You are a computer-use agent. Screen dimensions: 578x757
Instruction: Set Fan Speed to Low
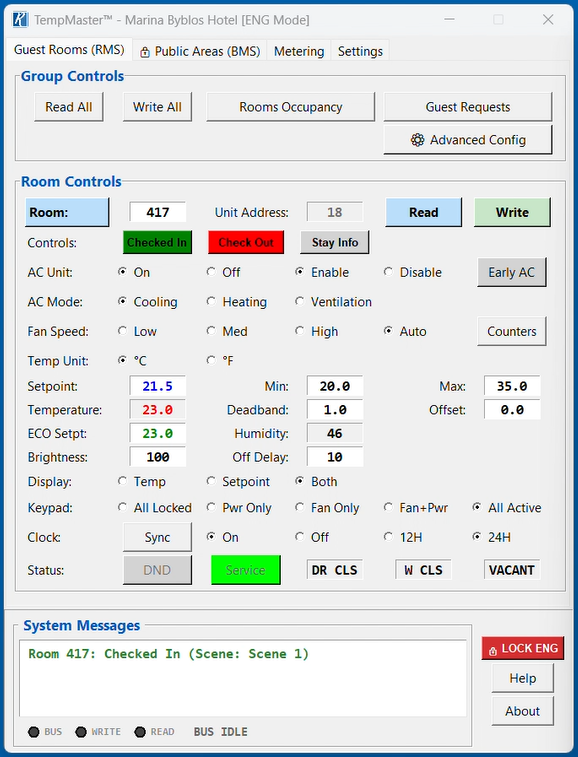138,331
